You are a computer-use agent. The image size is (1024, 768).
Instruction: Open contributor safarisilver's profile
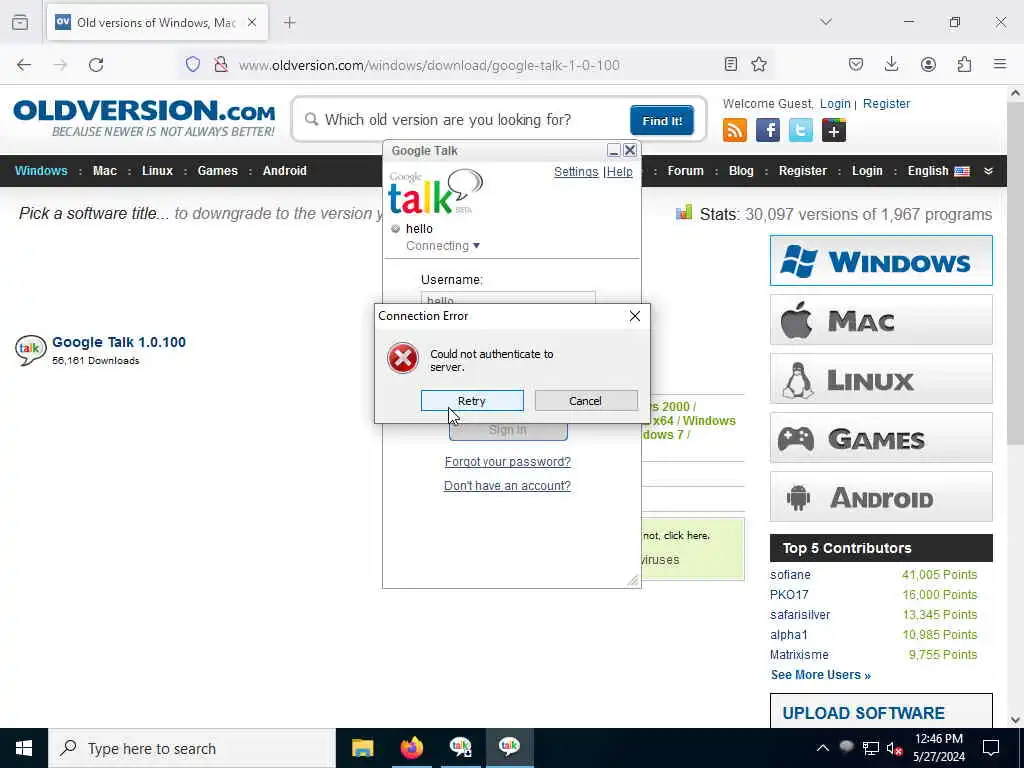coord(800,615)
